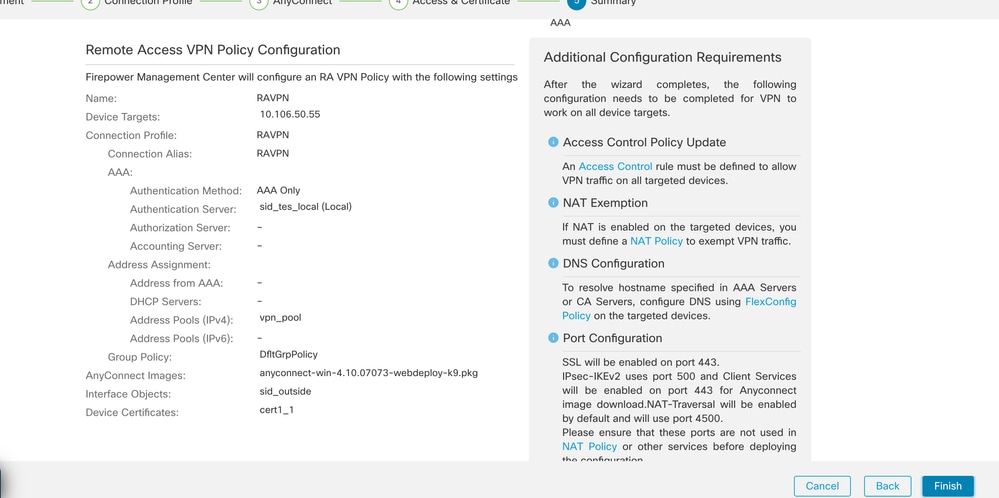Open NAT Policy link under Port Configuration
Image resolution: width=999 pixels, height=498 pixels.
tap(589, 446)
